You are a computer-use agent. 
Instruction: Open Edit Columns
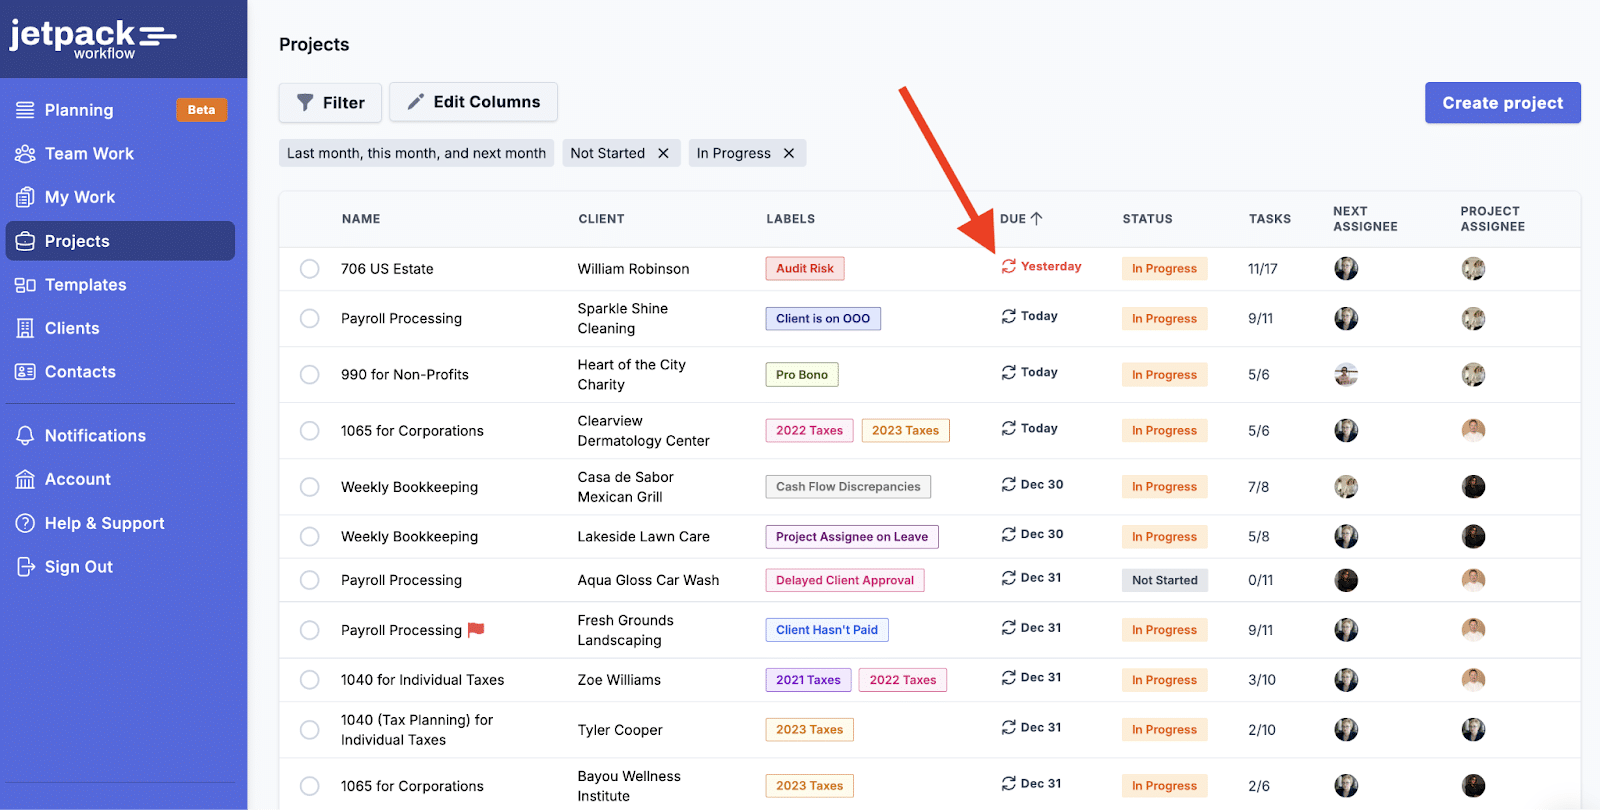pyautogui.click(x=473, y=102)
